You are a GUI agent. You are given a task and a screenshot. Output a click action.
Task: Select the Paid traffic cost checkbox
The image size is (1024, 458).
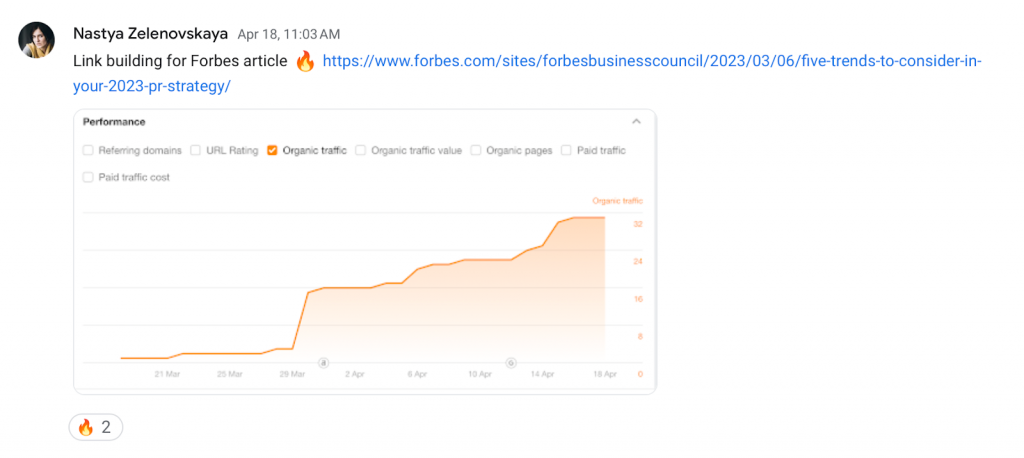coord(89,177)
